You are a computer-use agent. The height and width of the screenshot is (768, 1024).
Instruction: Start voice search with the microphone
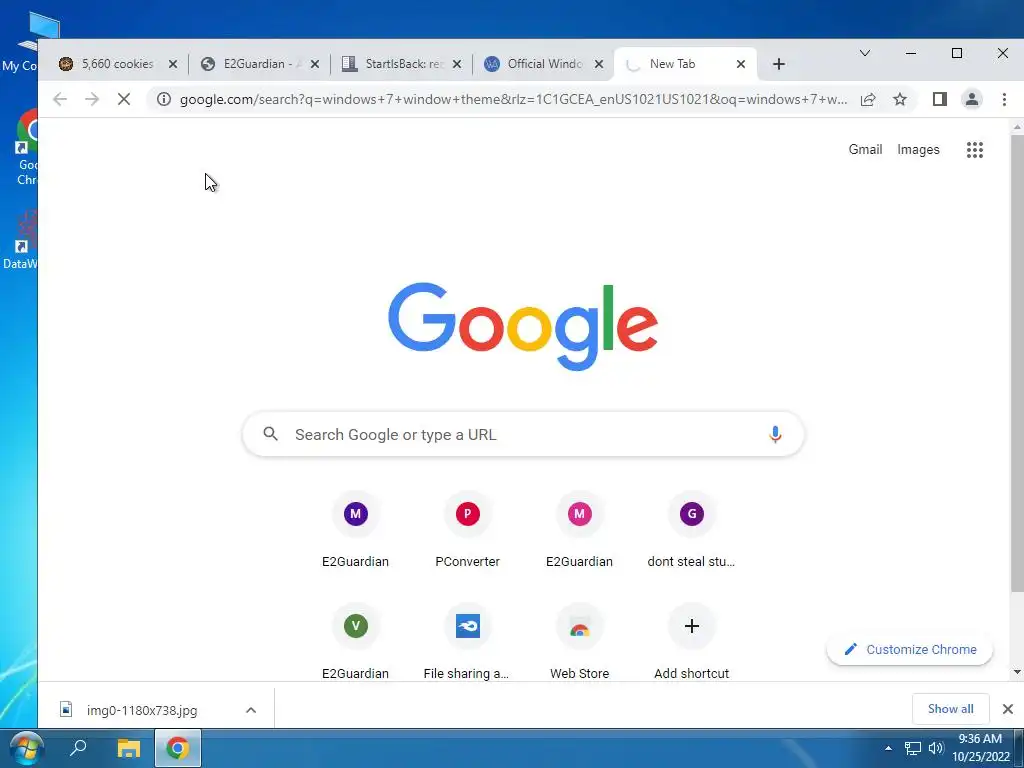click(x=775, y=434)
